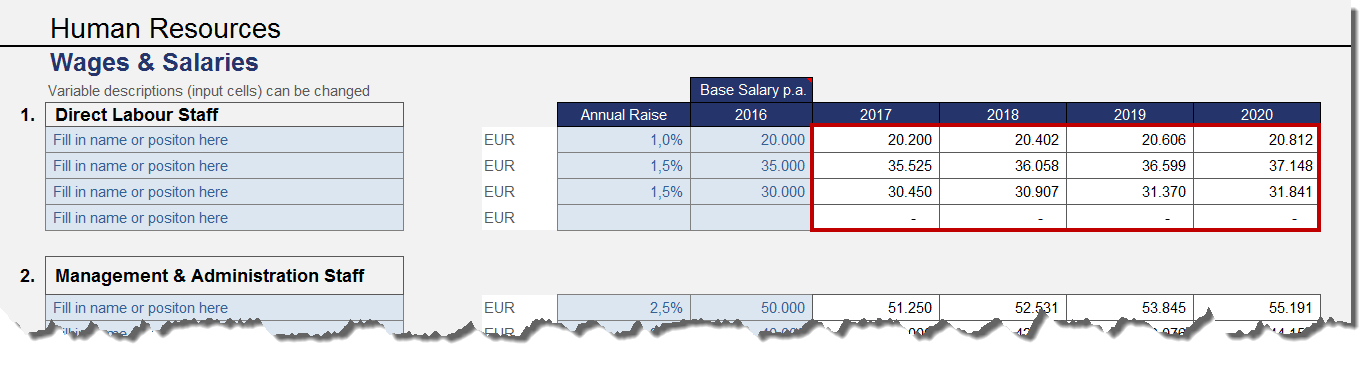
Task: Click the 30.000 base salary cell
Action: coord(751,192)
